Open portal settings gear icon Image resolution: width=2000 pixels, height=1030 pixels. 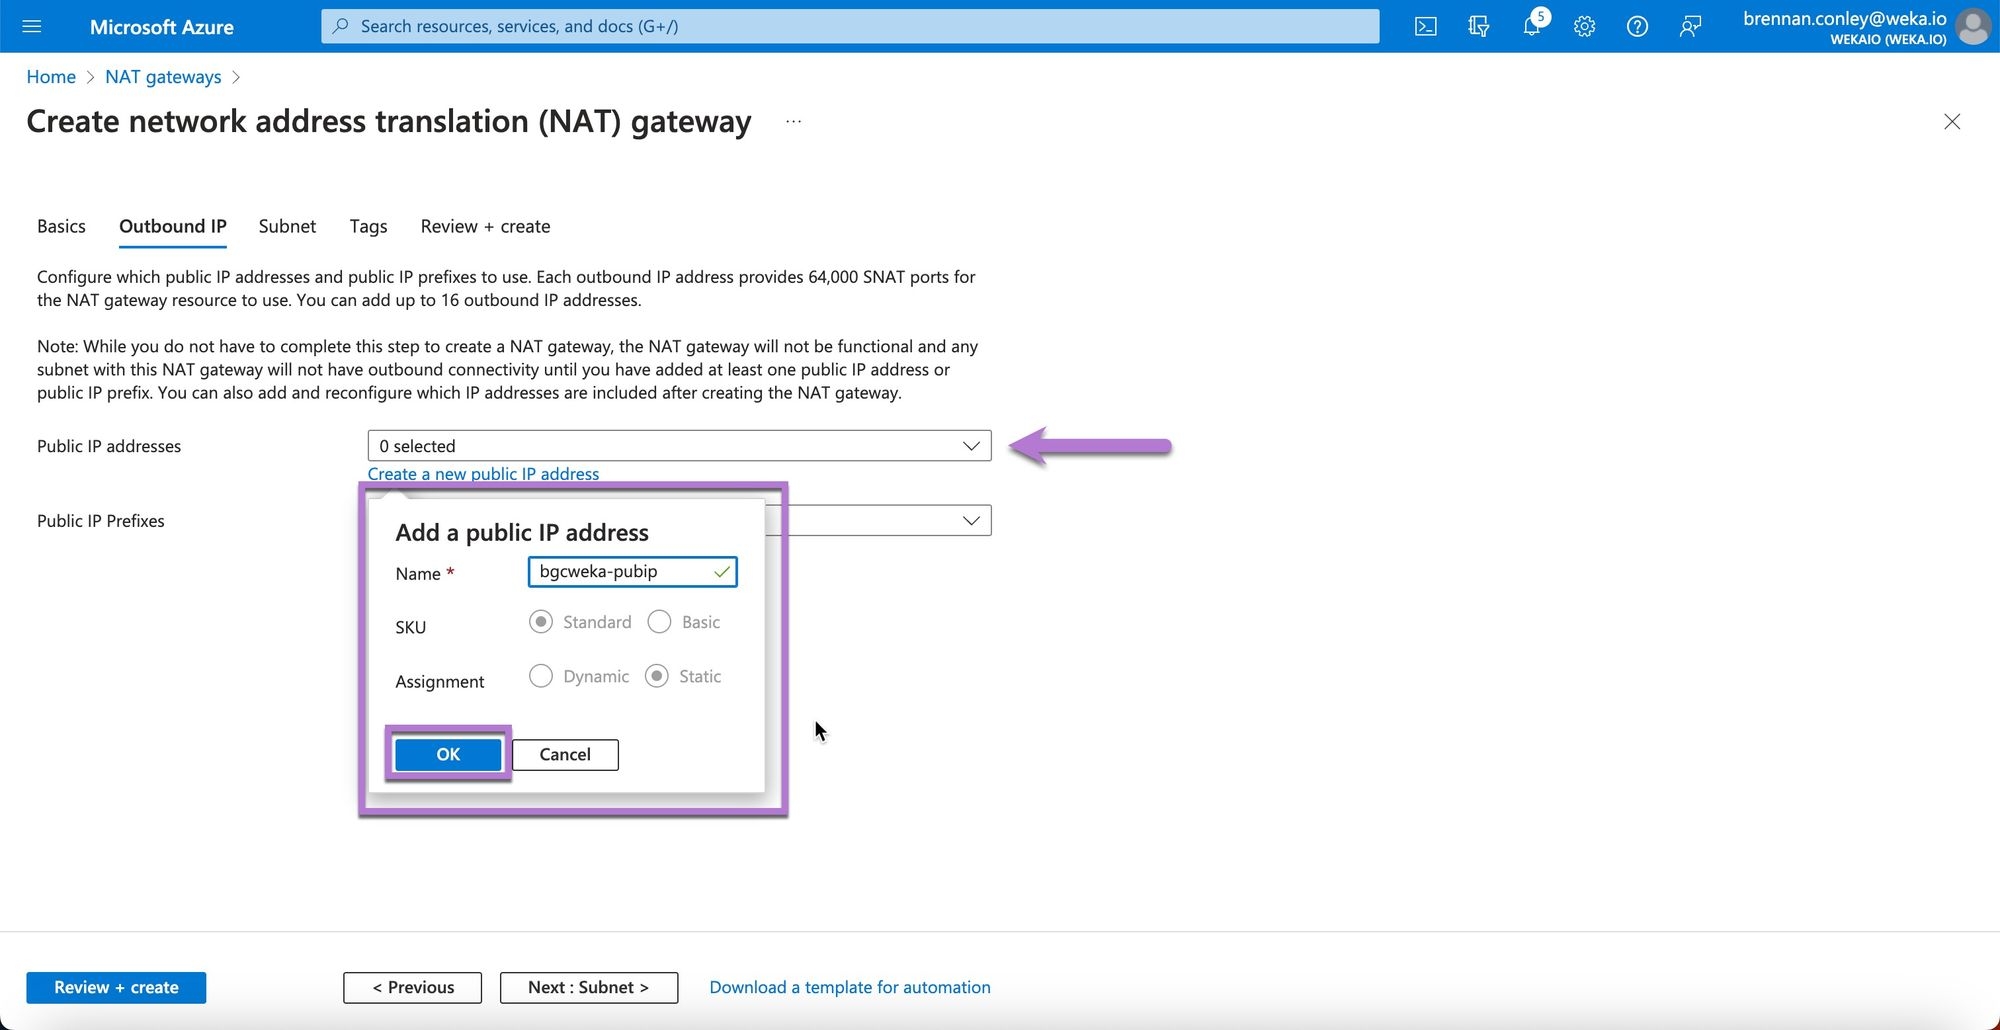1584,26
